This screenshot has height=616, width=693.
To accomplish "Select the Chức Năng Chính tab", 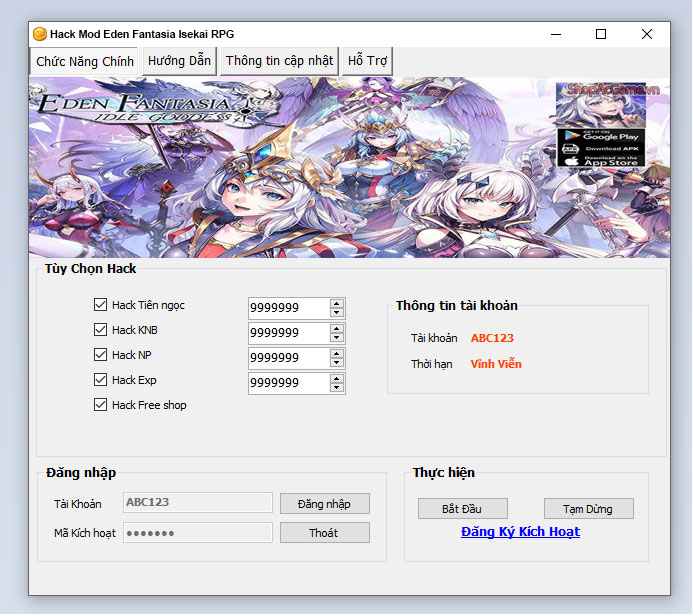I will tap(84, 61).
